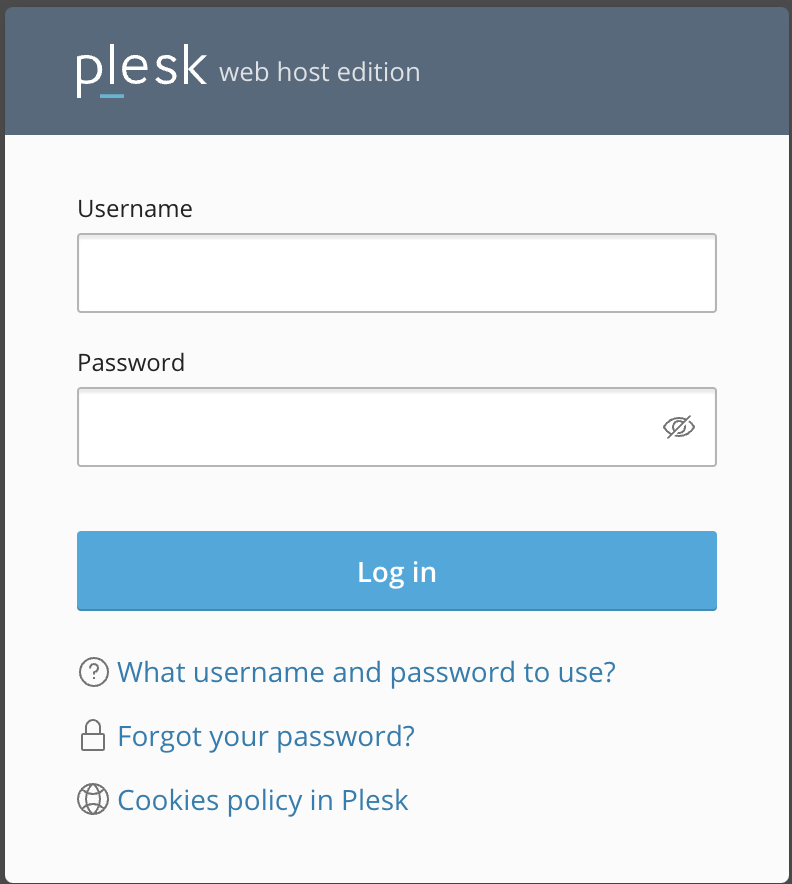Viewport: 792px width, 884px height.
Task: Focus the Password text field
Action: point(397,427)
